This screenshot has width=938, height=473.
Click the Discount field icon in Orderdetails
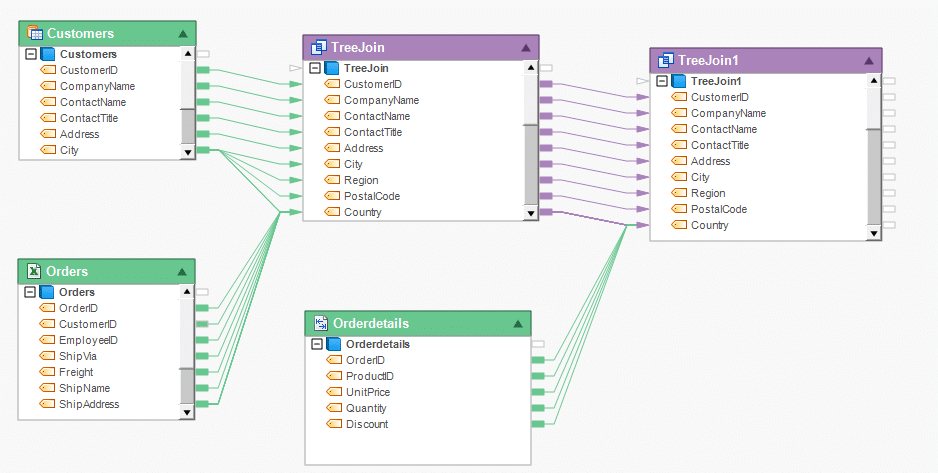point(333,424)
